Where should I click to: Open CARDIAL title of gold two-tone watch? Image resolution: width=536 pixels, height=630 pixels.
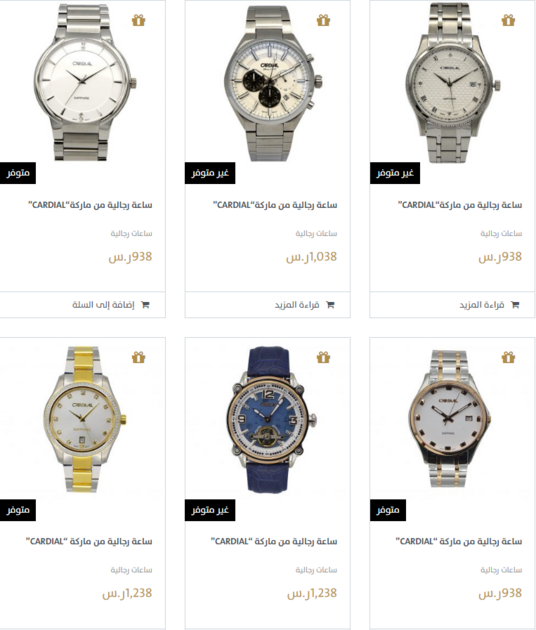tap(89, 541)
